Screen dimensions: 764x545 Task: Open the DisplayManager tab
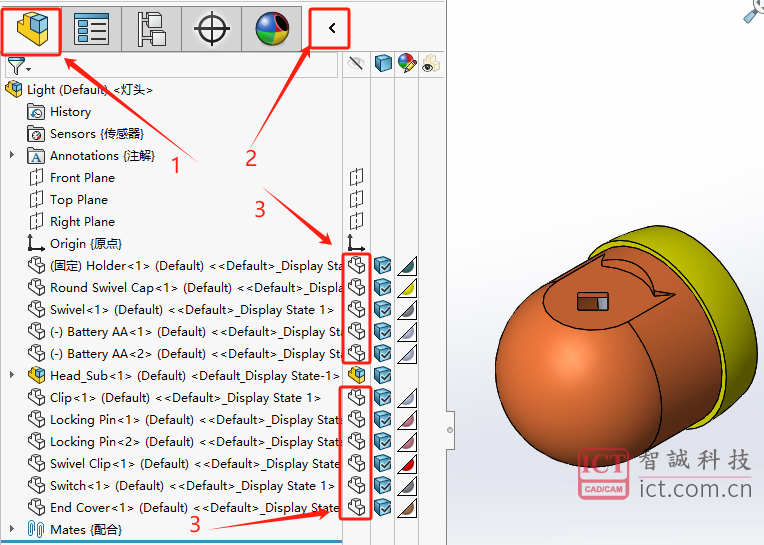coord(272,29)
